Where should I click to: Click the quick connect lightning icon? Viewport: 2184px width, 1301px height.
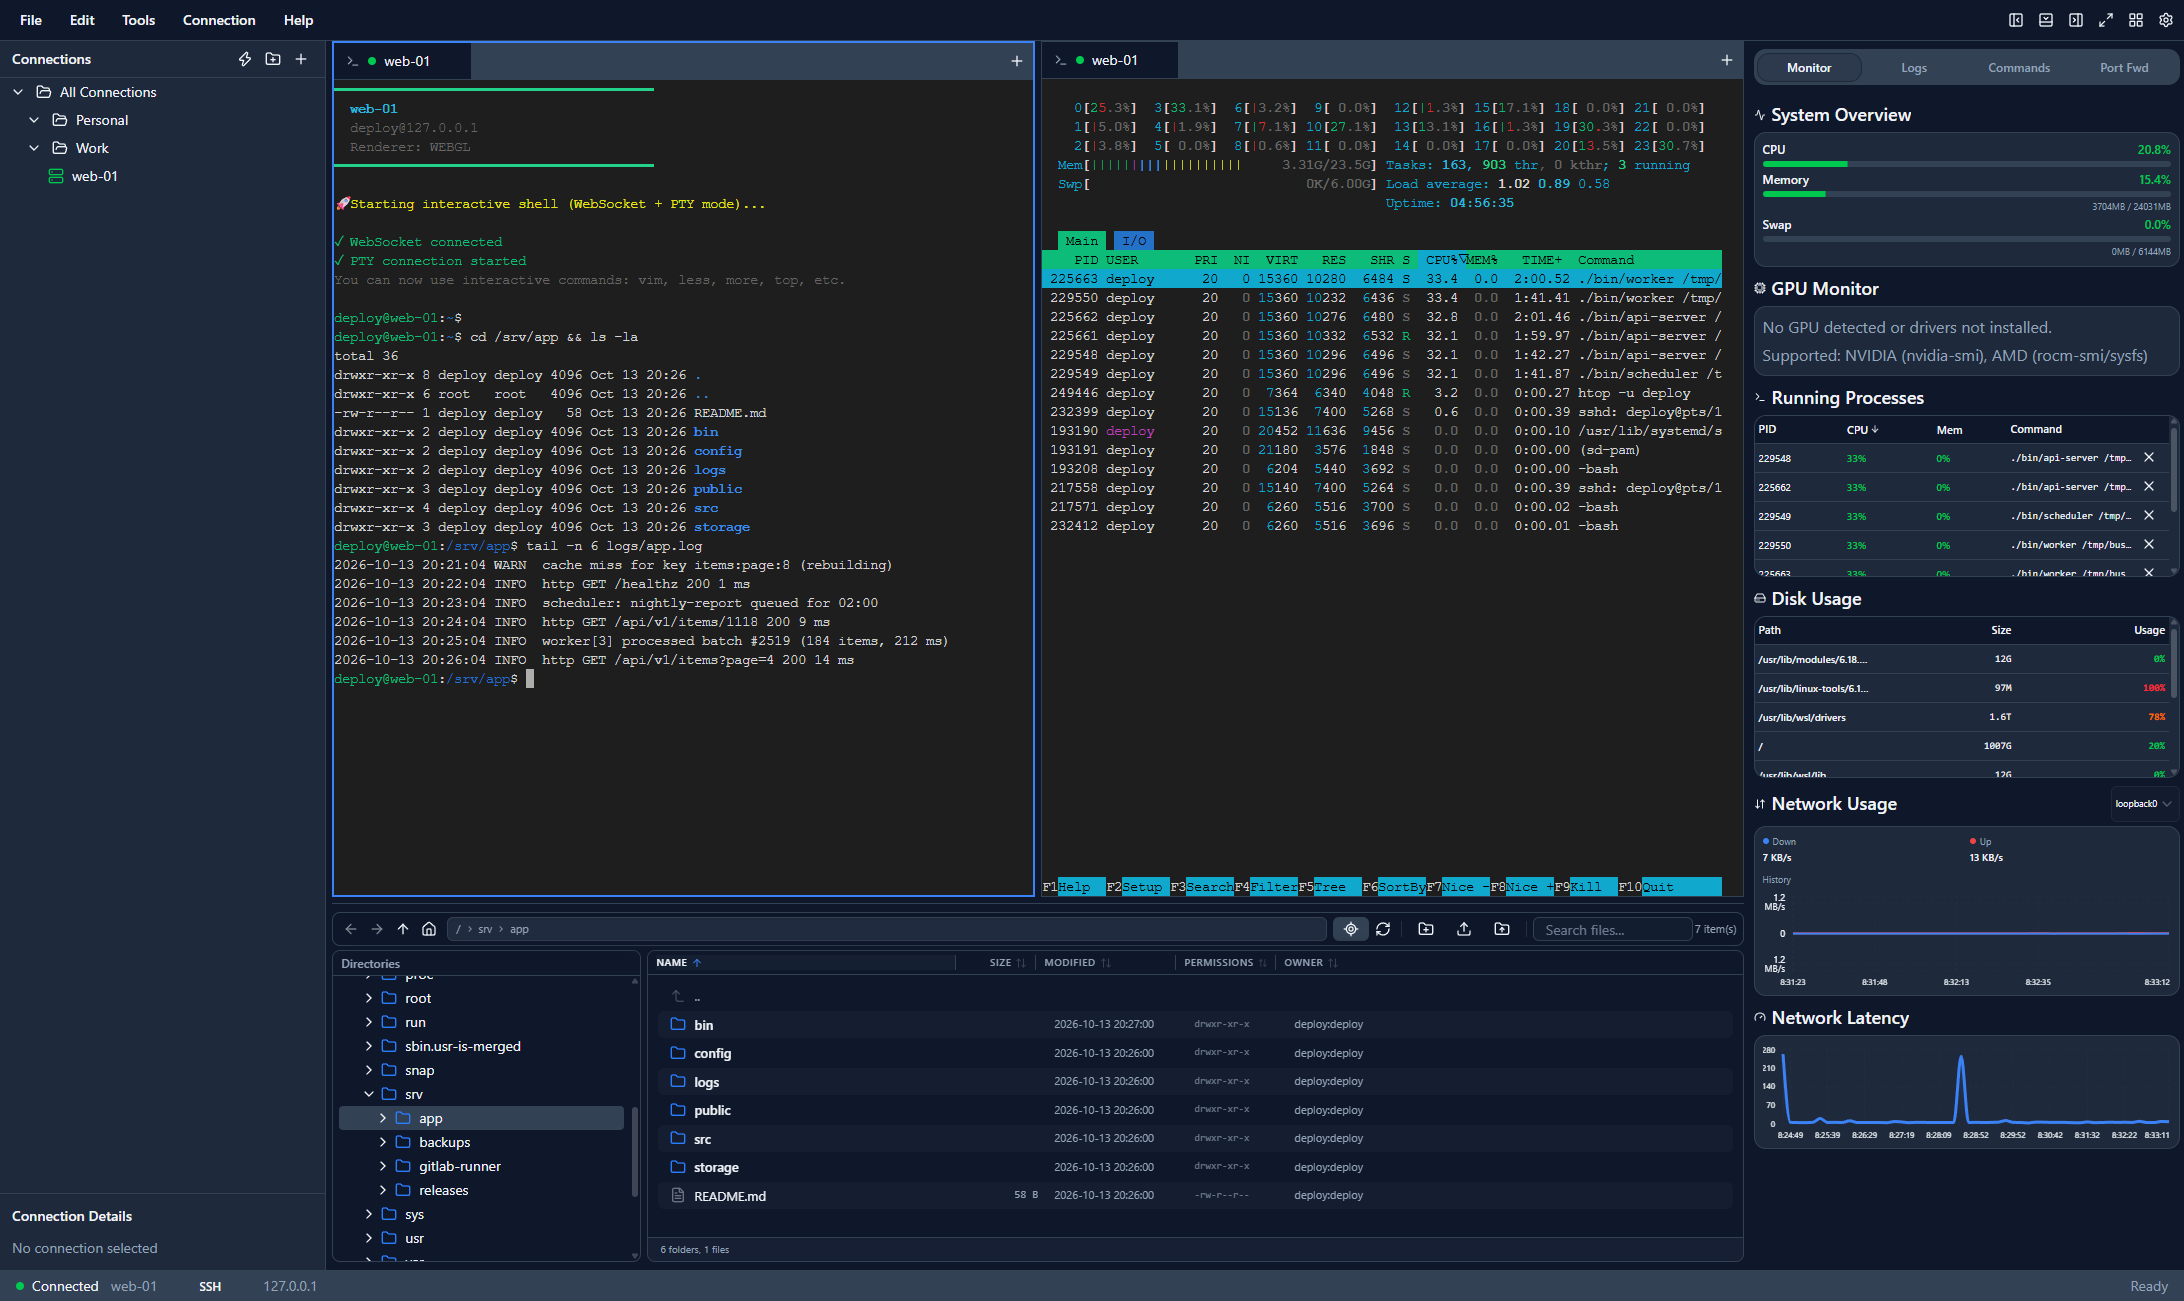[245, 59]
